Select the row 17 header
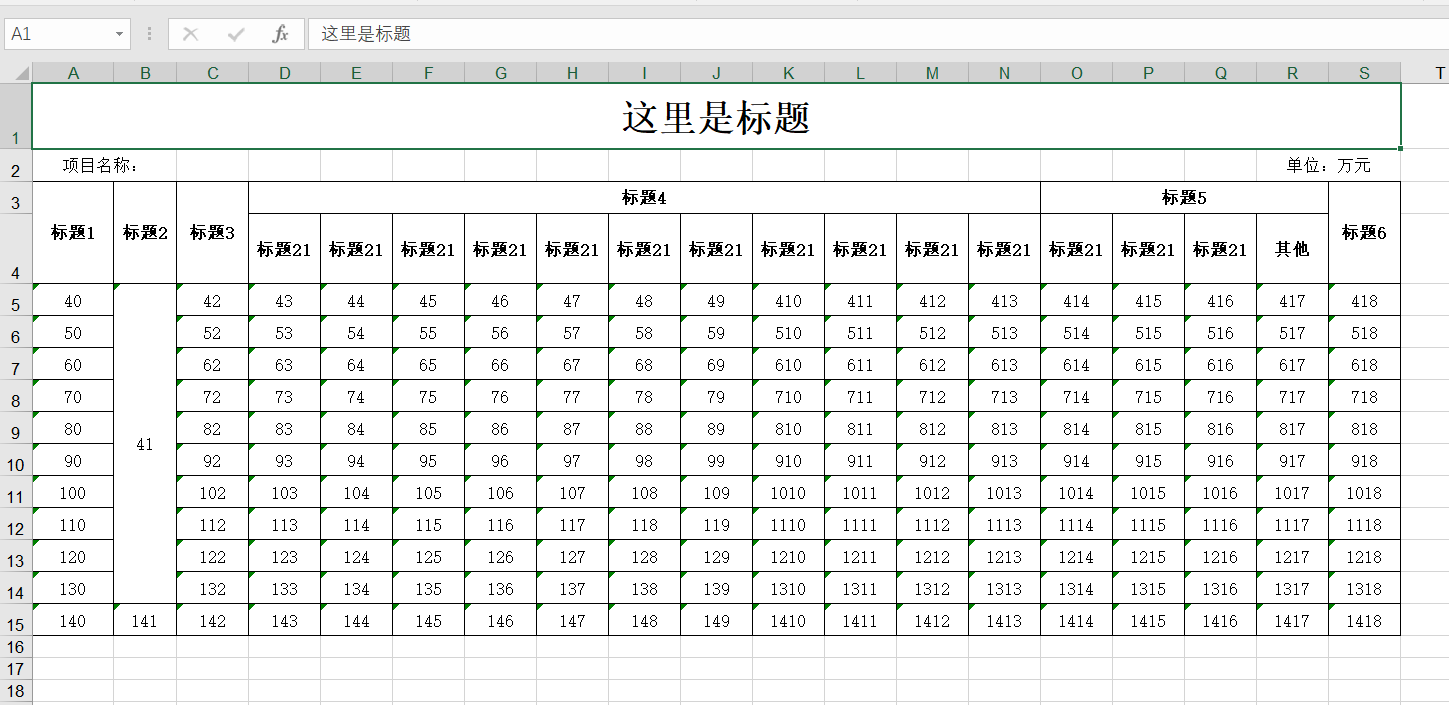This screenshot has width=1449, height=705. coord(16,669)
